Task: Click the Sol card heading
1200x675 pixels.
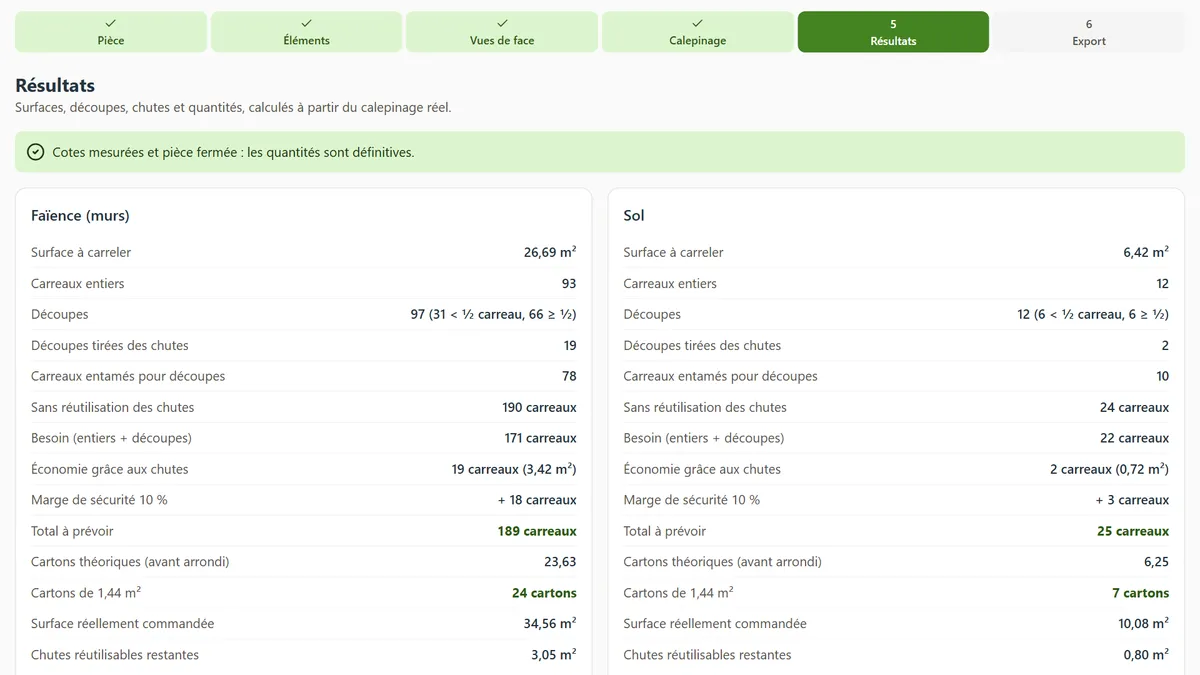Action: point(634,215)
